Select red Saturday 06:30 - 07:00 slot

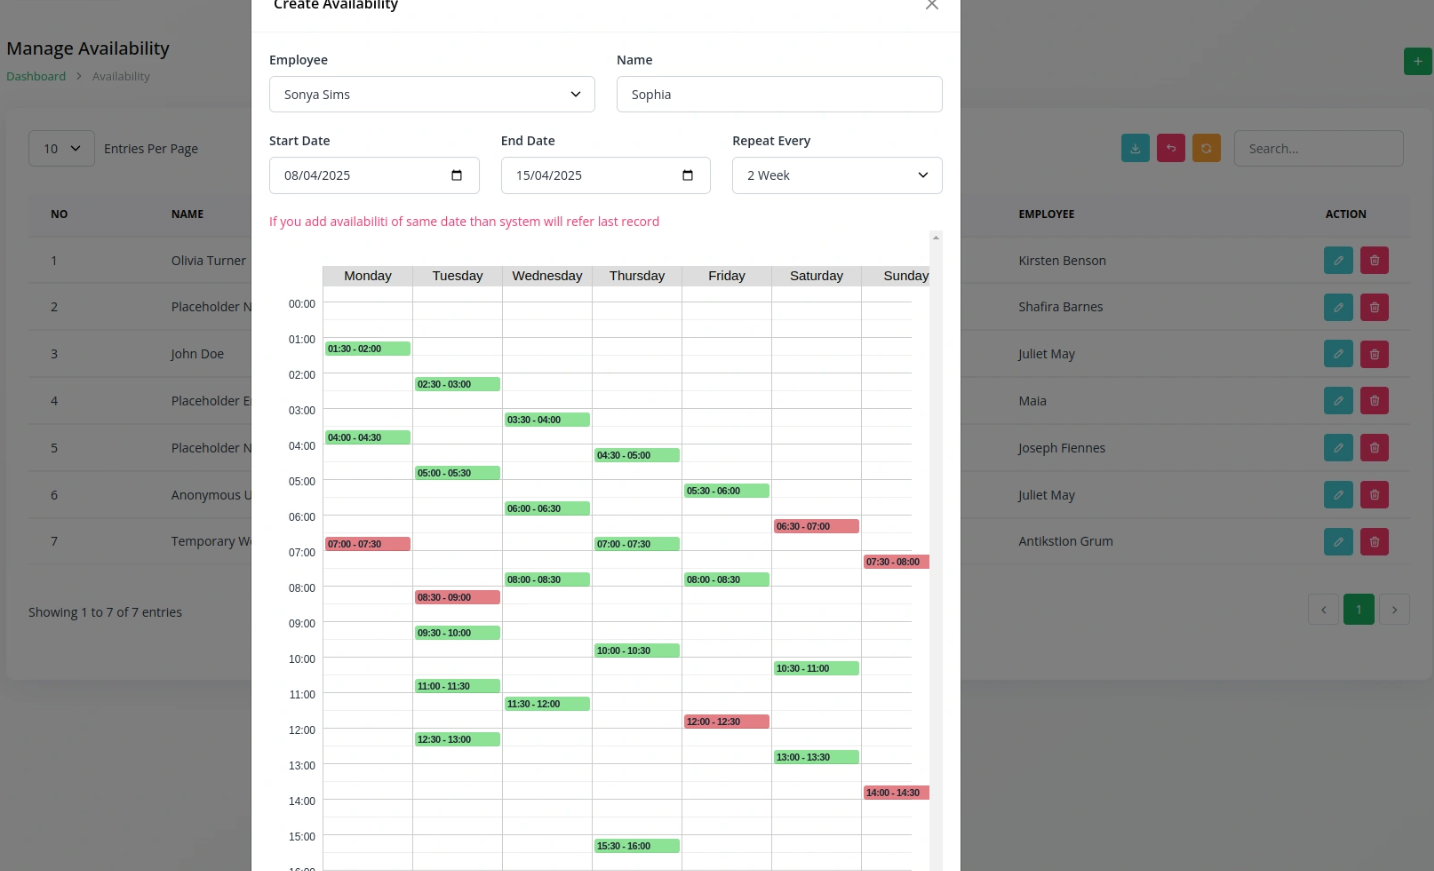(x=816, y=526)
